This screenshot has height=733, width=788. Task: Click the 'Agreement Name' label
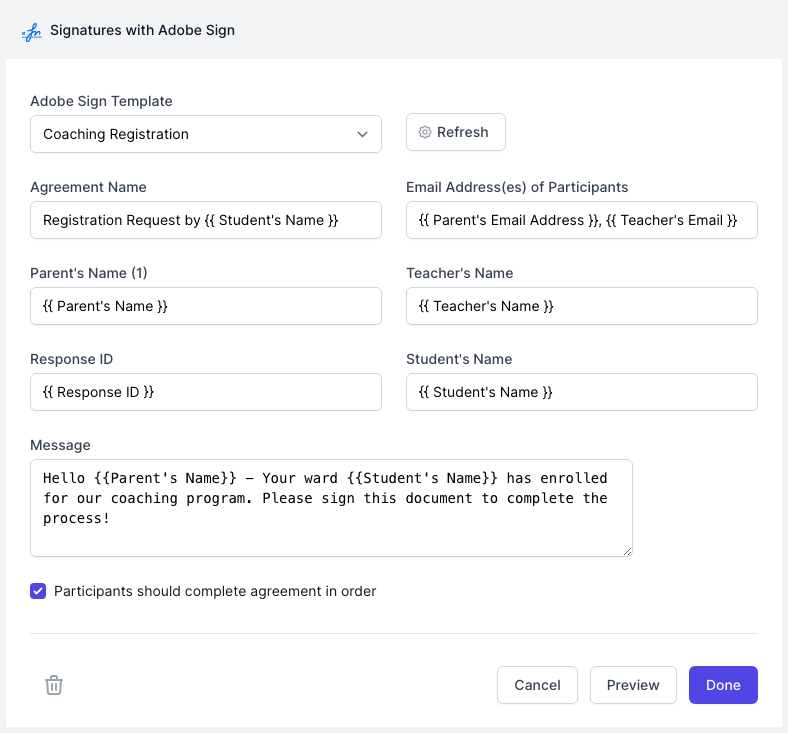tap(88, 187)
